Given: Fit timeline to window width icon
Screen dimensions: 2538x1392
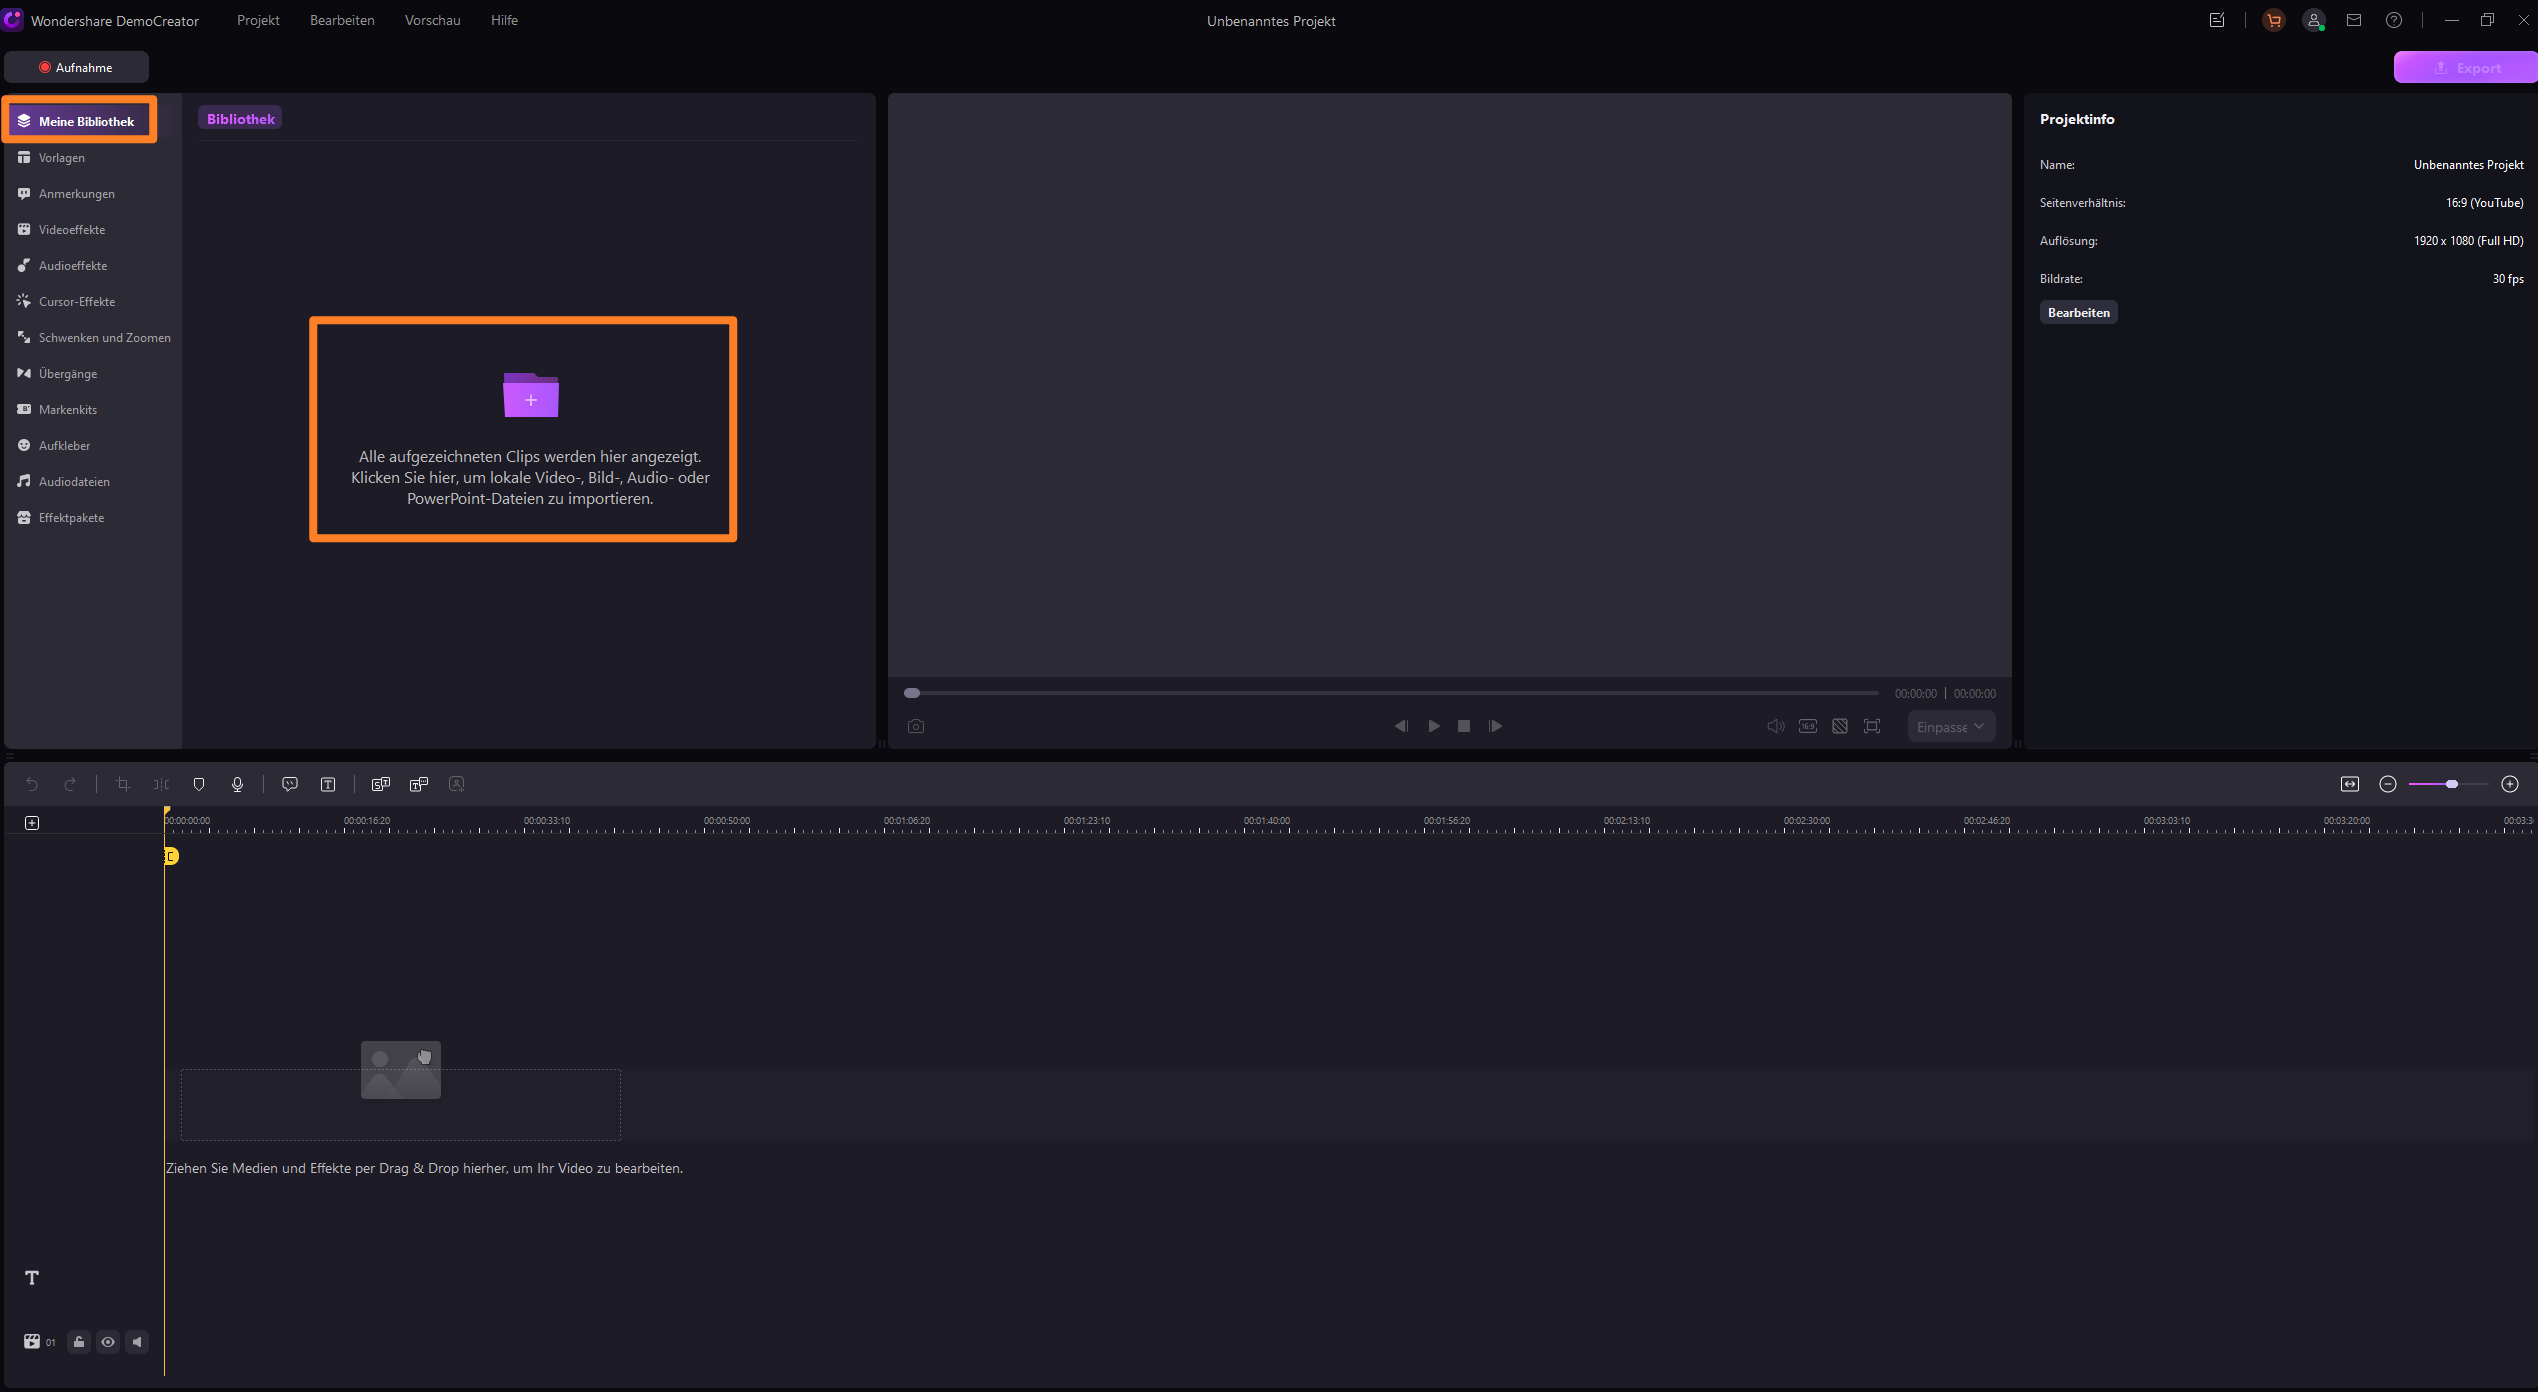Looking at the screenshot, I should tap(2350, 784).
